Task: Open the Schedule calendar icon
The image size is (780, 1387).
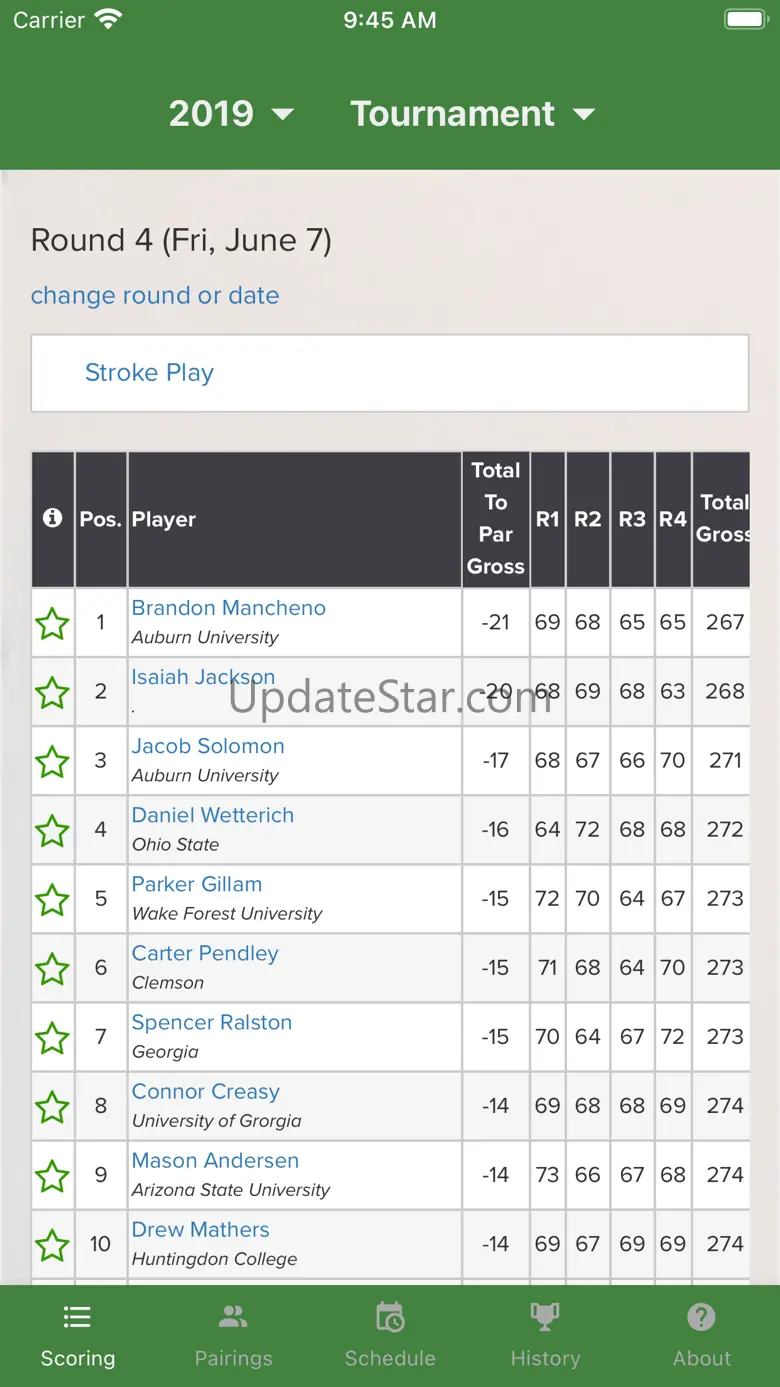Action: click(390, 1318)
